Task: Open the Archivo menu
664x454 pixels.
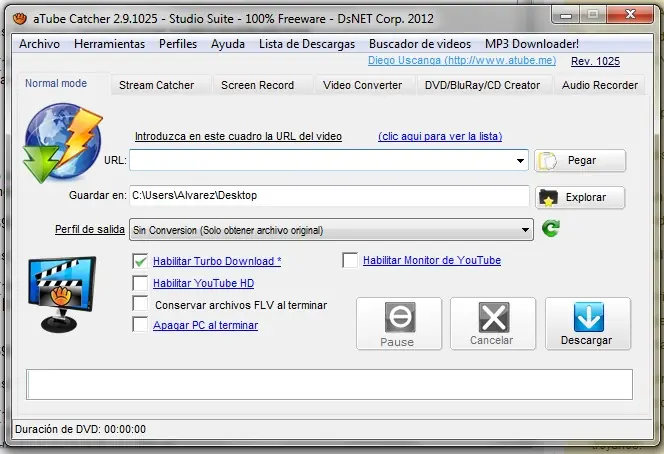Action: (39, 44)
